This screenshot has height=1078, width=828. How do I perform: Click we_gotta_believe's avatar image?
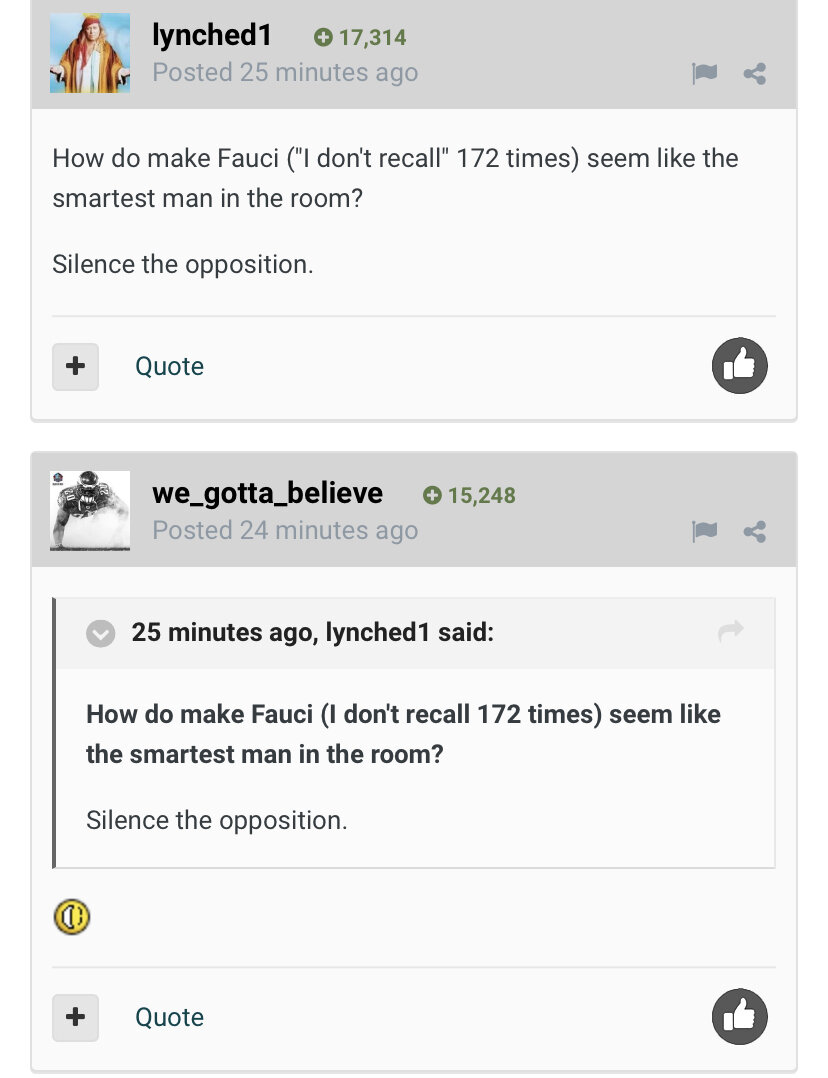pyautogui.click(x=90, y=511)
